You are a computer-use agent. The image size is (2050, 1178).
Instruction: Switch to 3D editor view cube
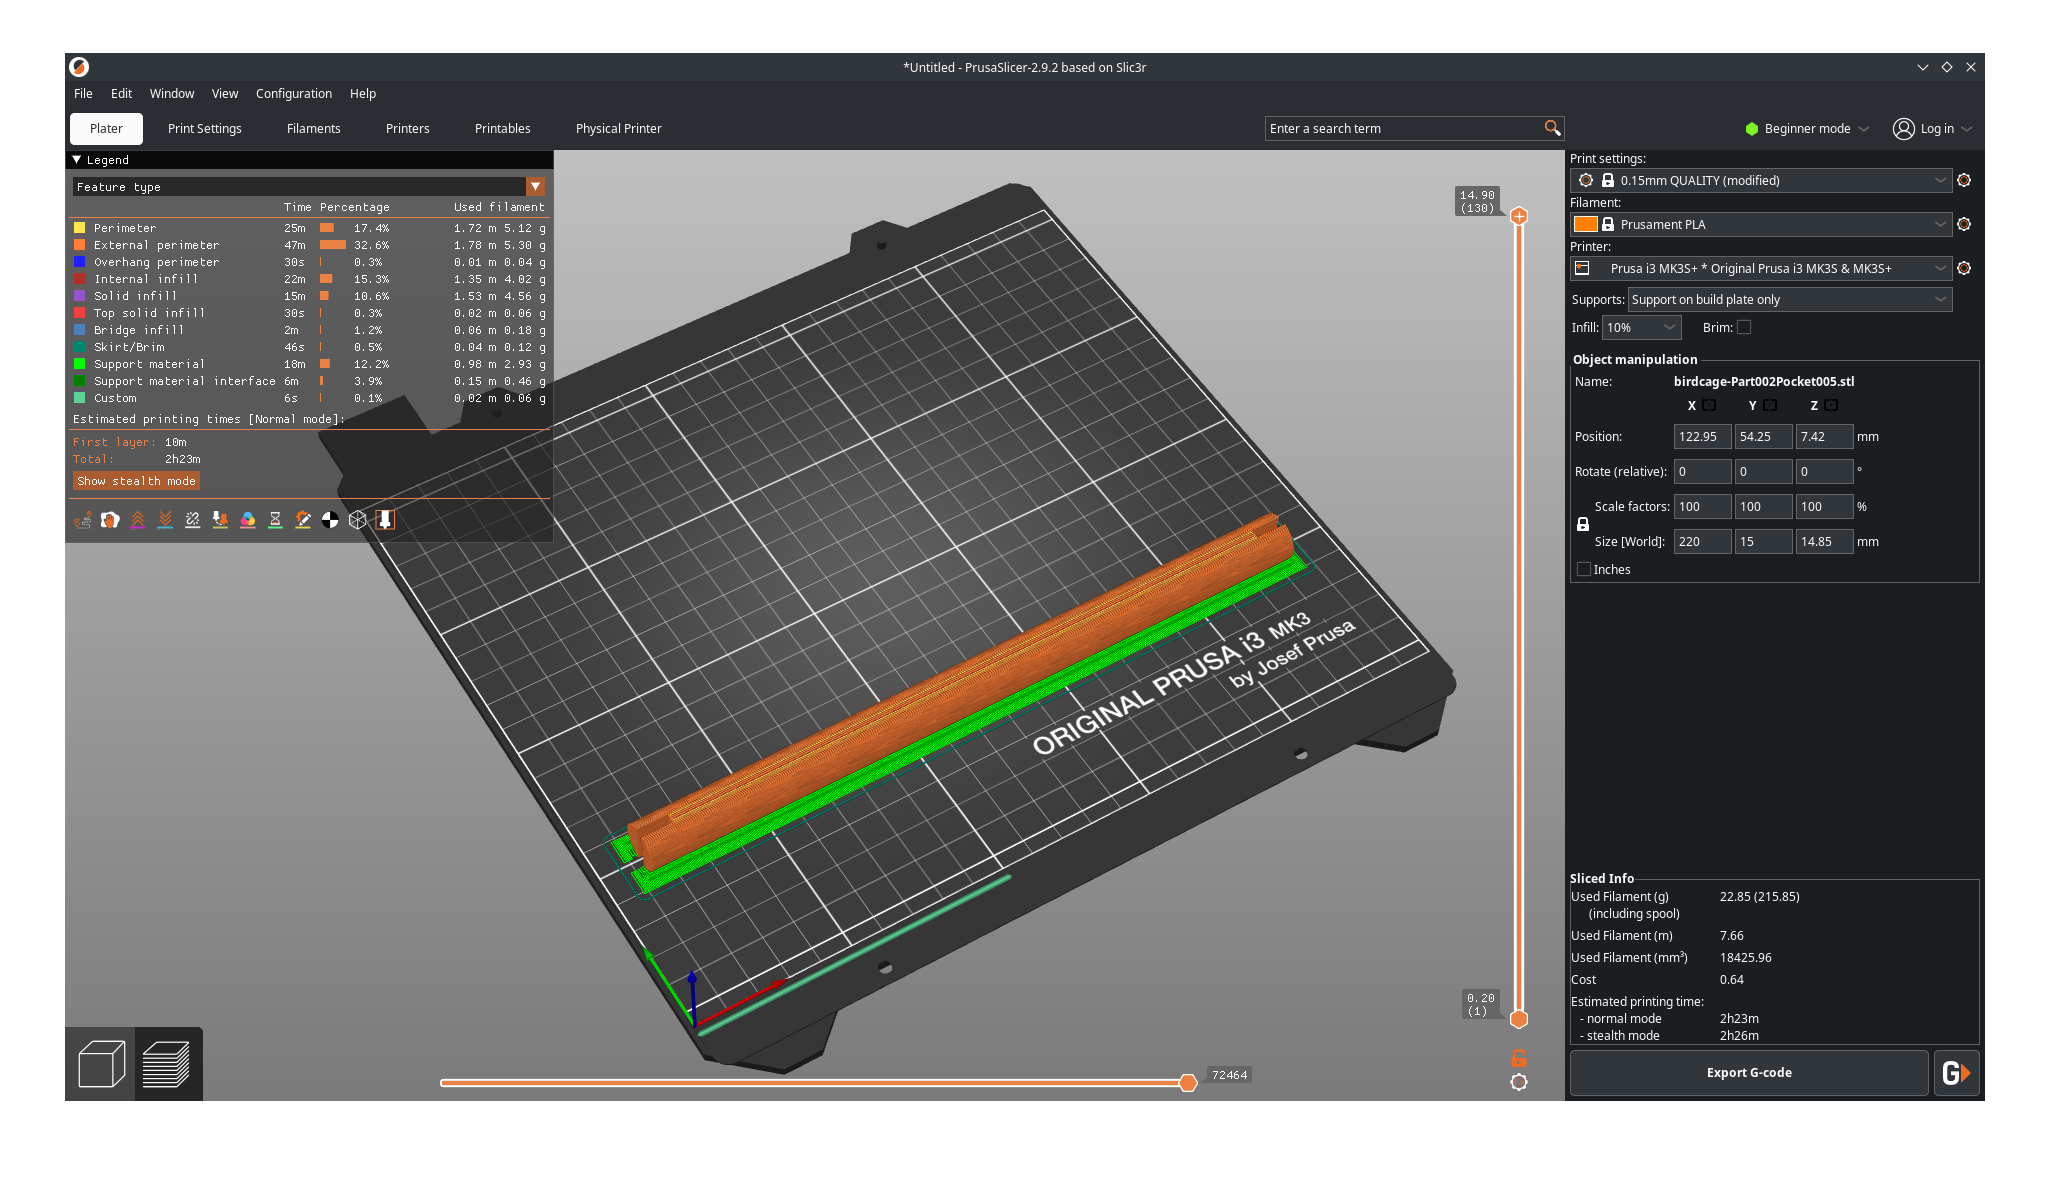[101, 1064]
